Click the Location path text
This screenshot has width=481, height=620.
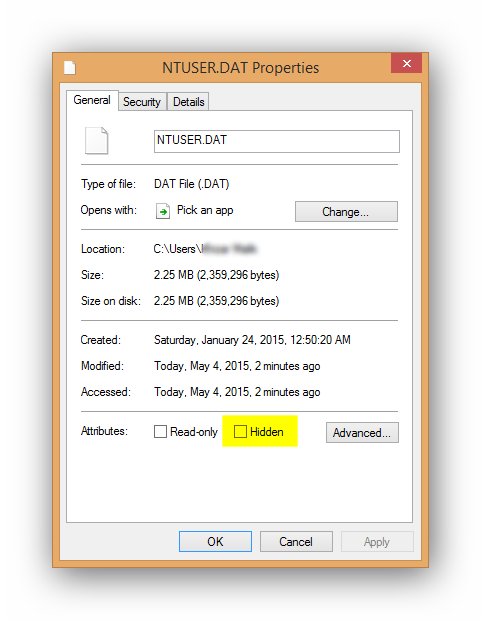point(205,249)
